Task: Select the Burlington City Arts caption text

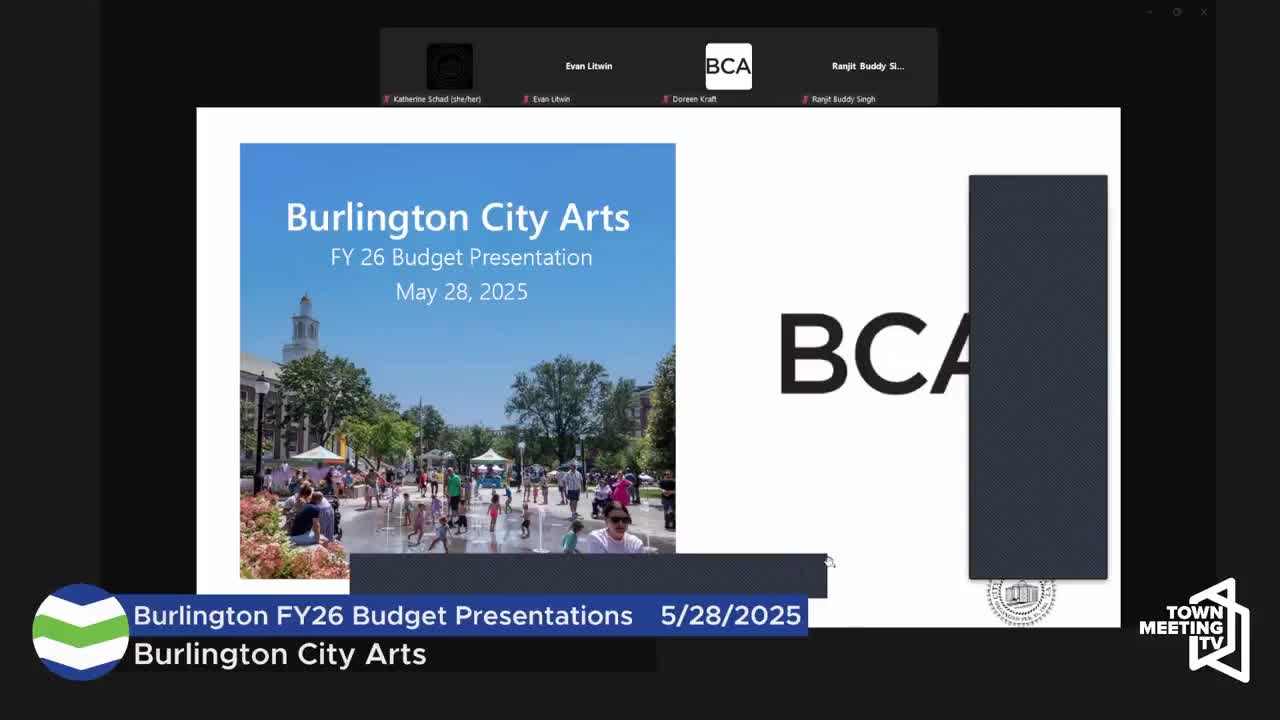Action: 281,655
